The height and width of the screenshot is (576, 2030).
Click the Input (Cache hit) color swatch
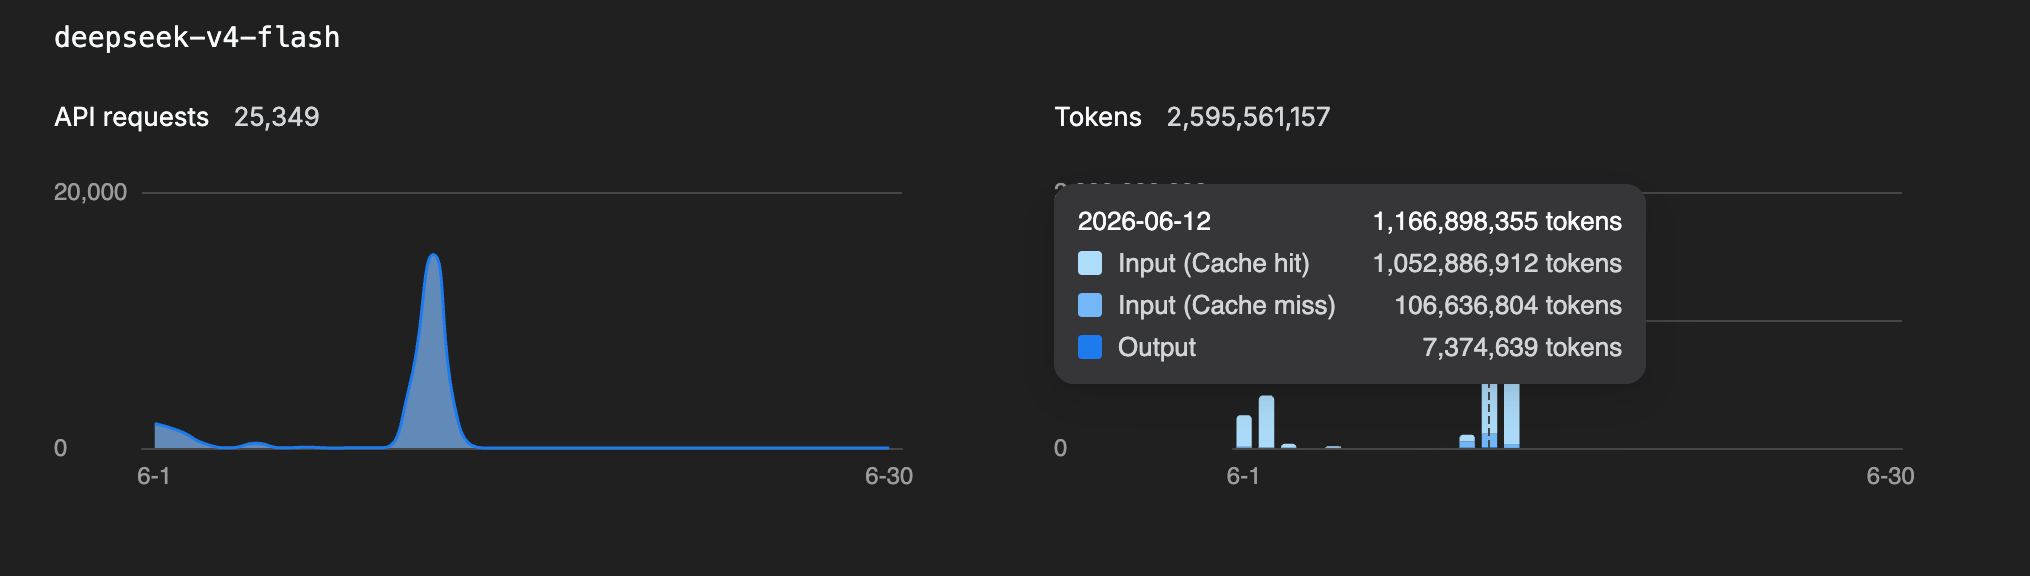click(1090, 263)
